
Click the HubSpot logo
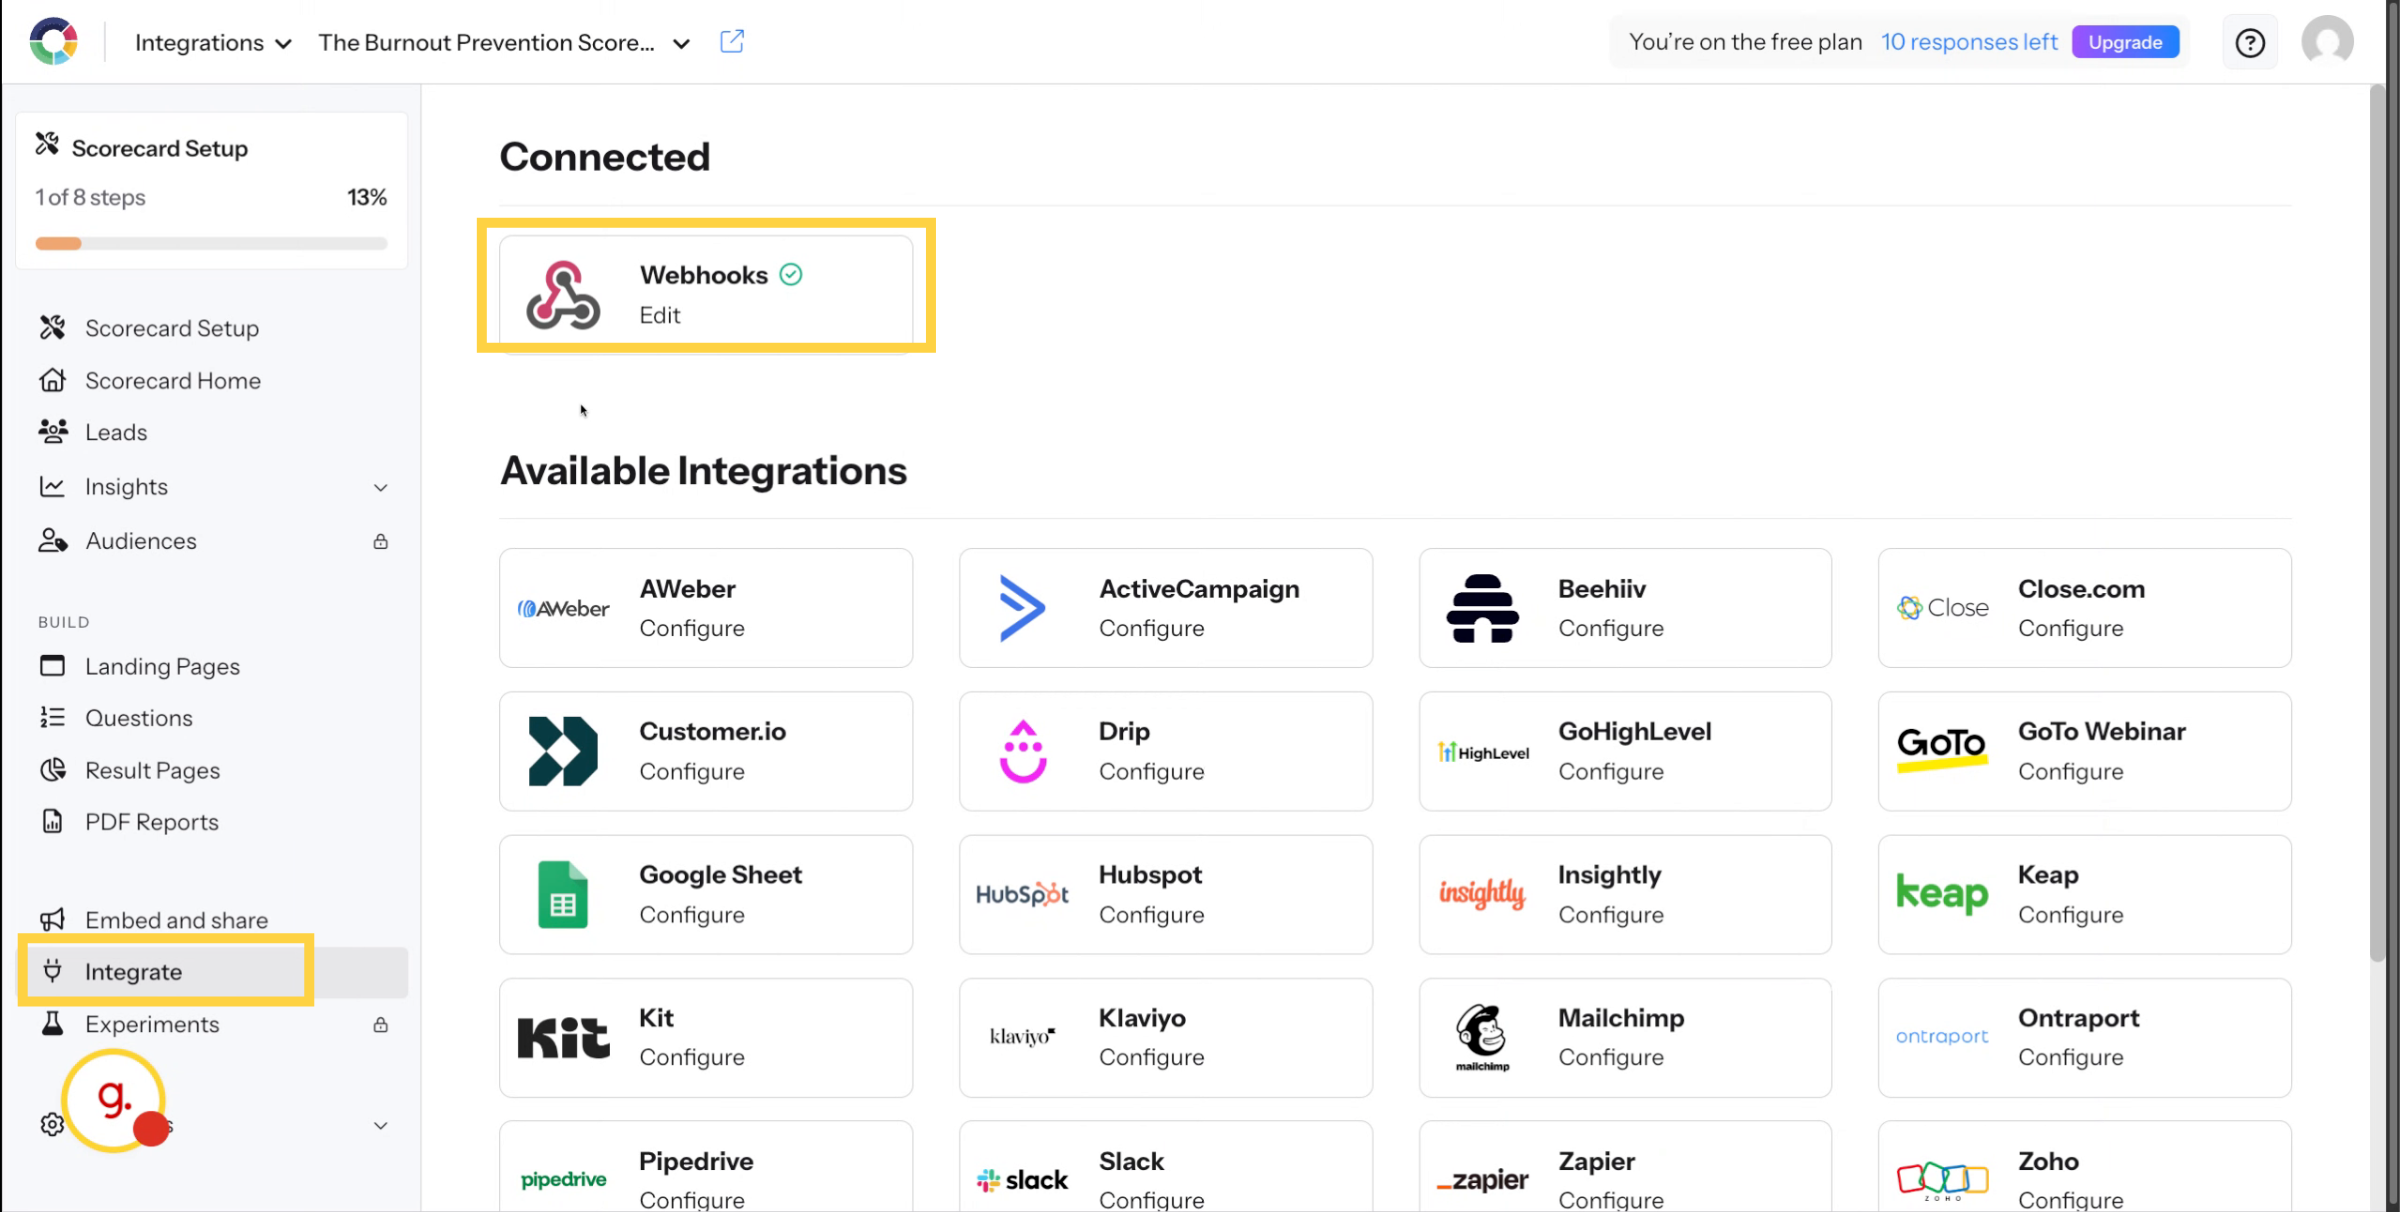1022,894
